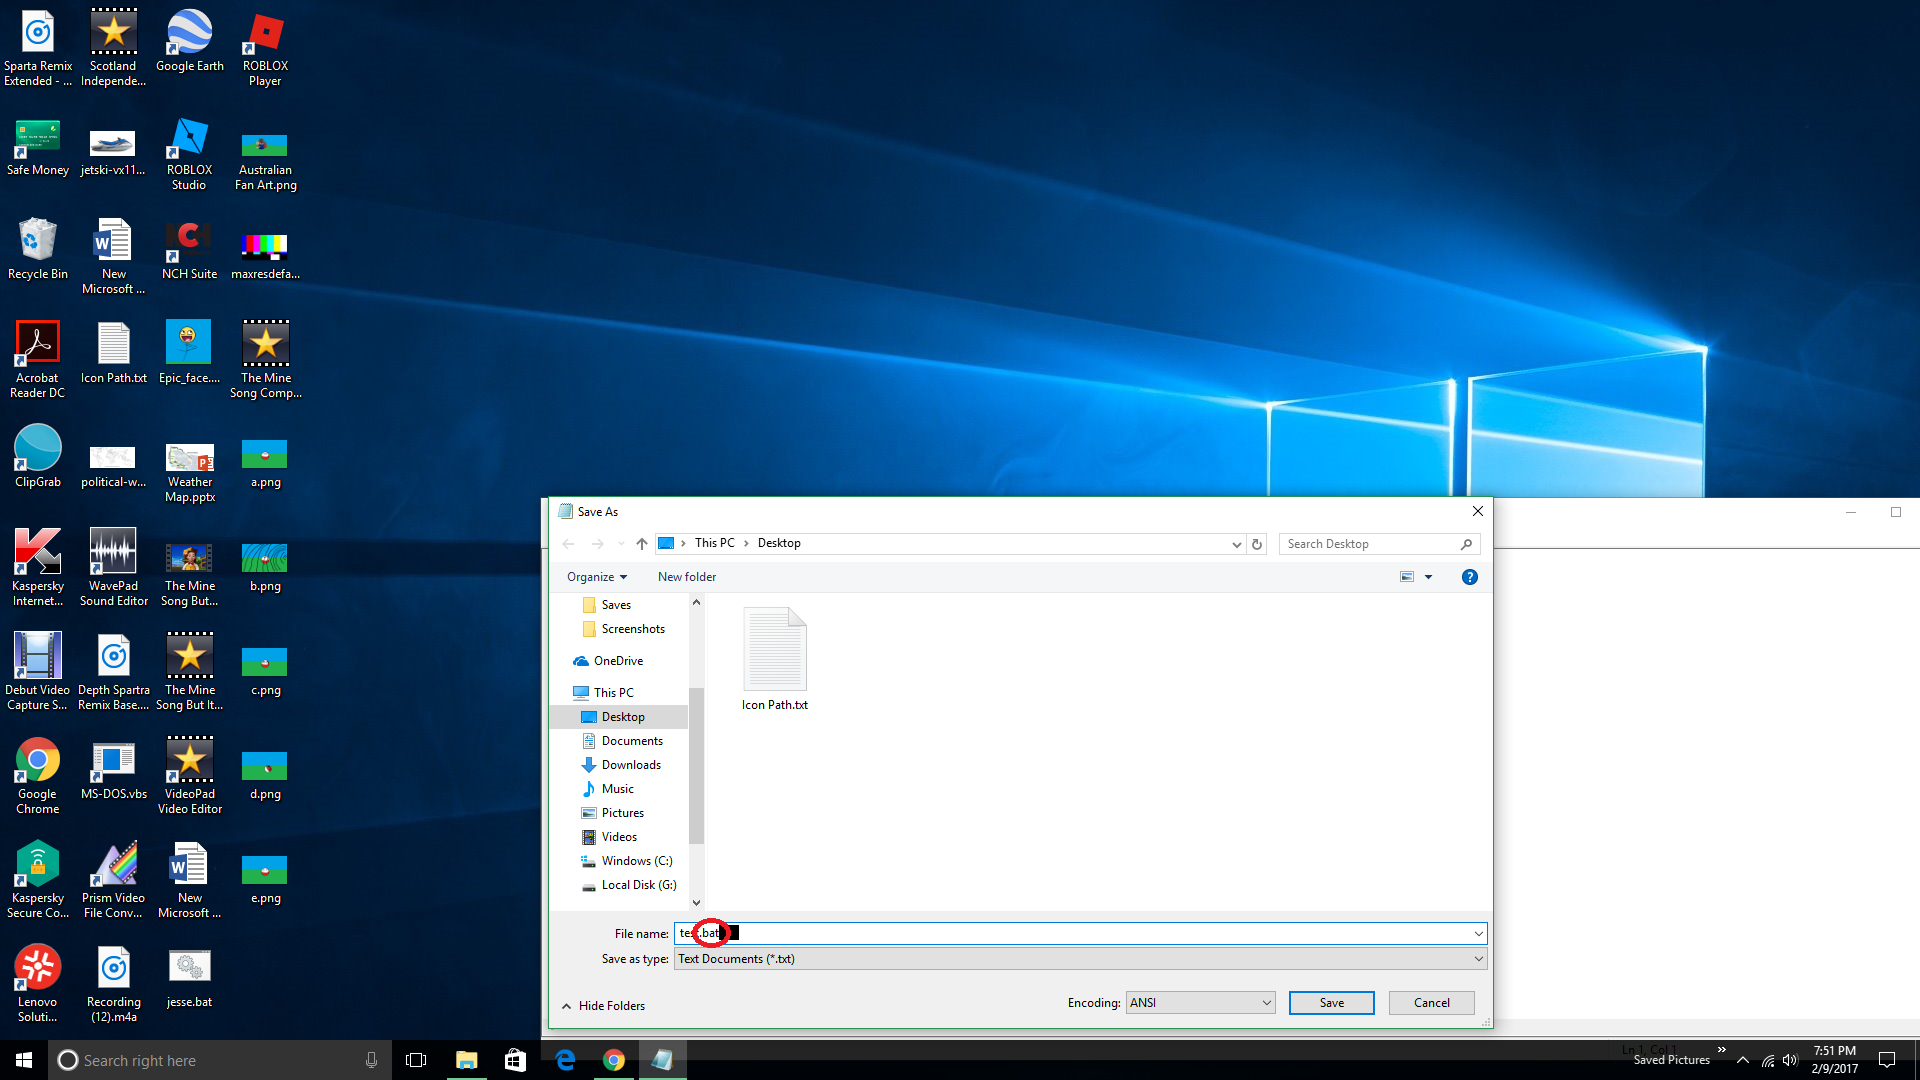Open Action Center notifications icon
Viewport: 1920px width, 1080px height.
coord(1887,1060)
